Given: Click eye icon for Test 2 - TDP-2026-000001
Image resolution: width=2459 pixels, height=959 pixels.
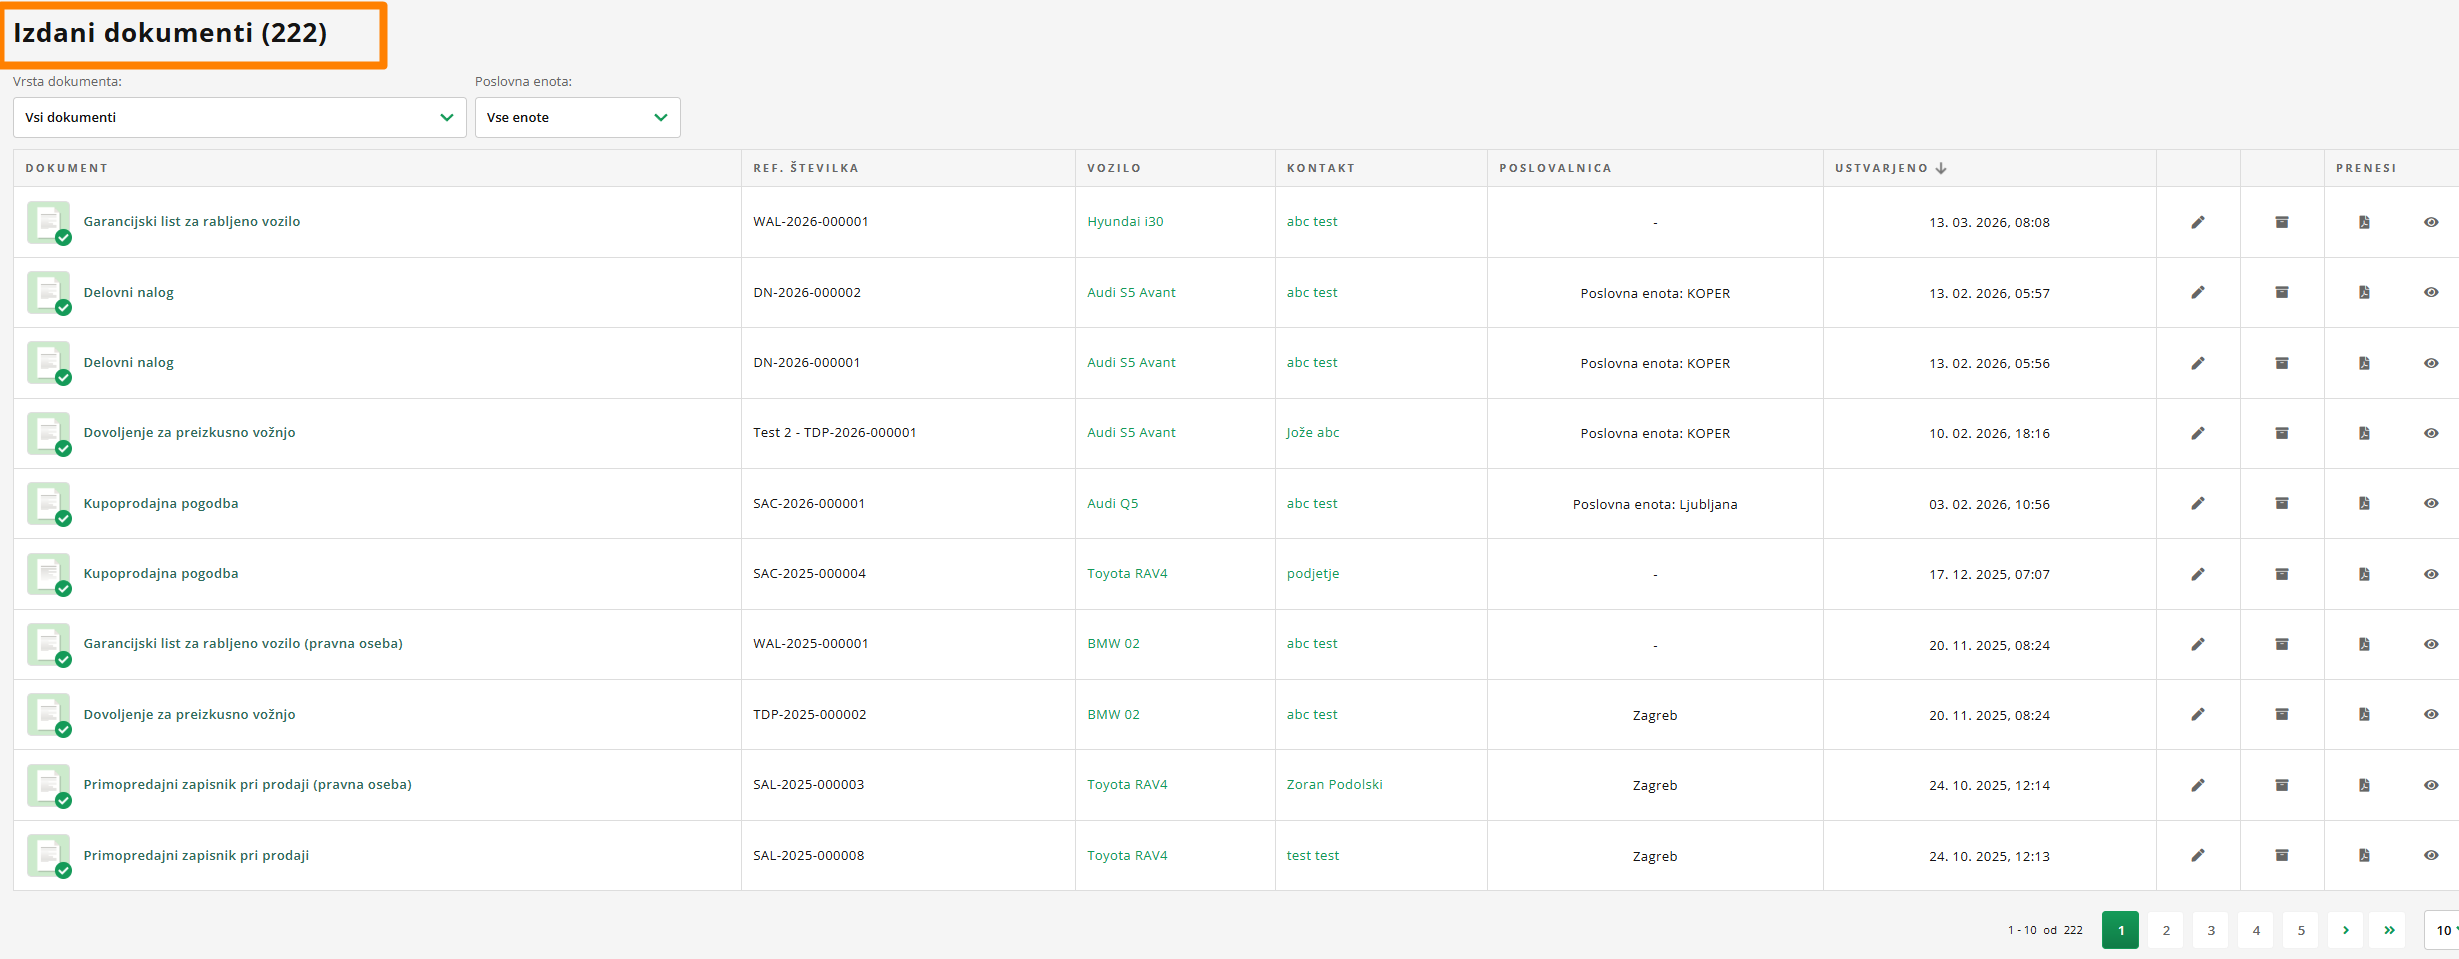Looking at the screenshot, I should click(x=2430, y=433).
